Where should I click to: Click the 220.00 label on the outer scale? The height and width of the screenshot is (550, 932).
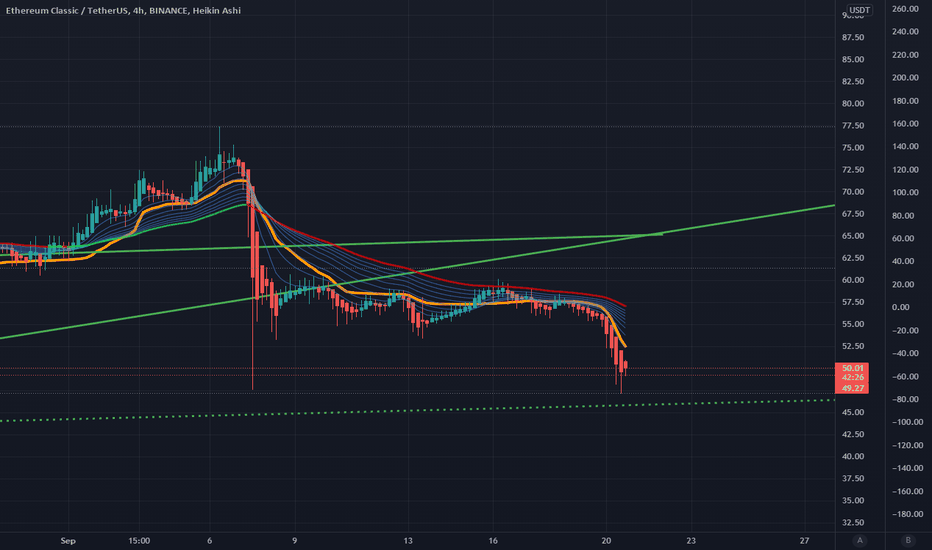pos(905,55)
